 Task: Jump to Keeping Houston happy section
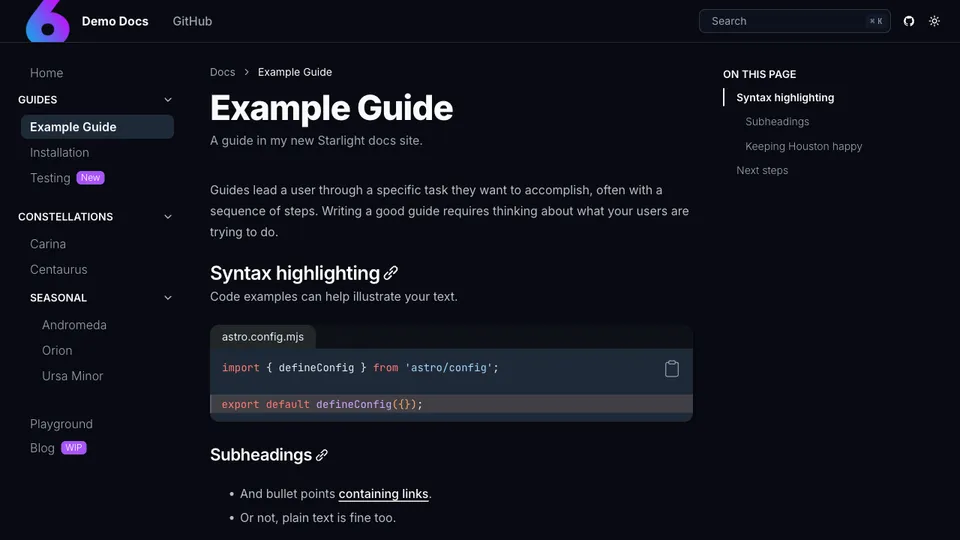pos(803,146)
